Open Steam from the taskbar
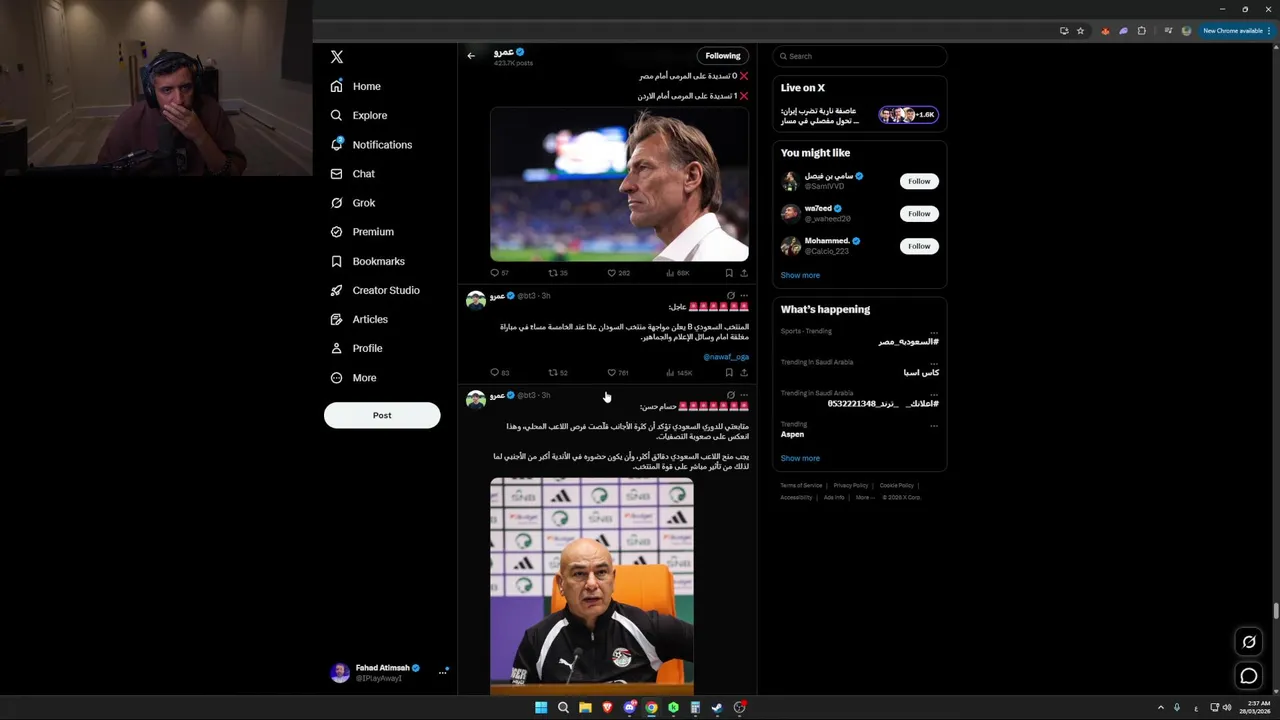The height and width of the screenshot is (720, 1280). tap(717, 708)
